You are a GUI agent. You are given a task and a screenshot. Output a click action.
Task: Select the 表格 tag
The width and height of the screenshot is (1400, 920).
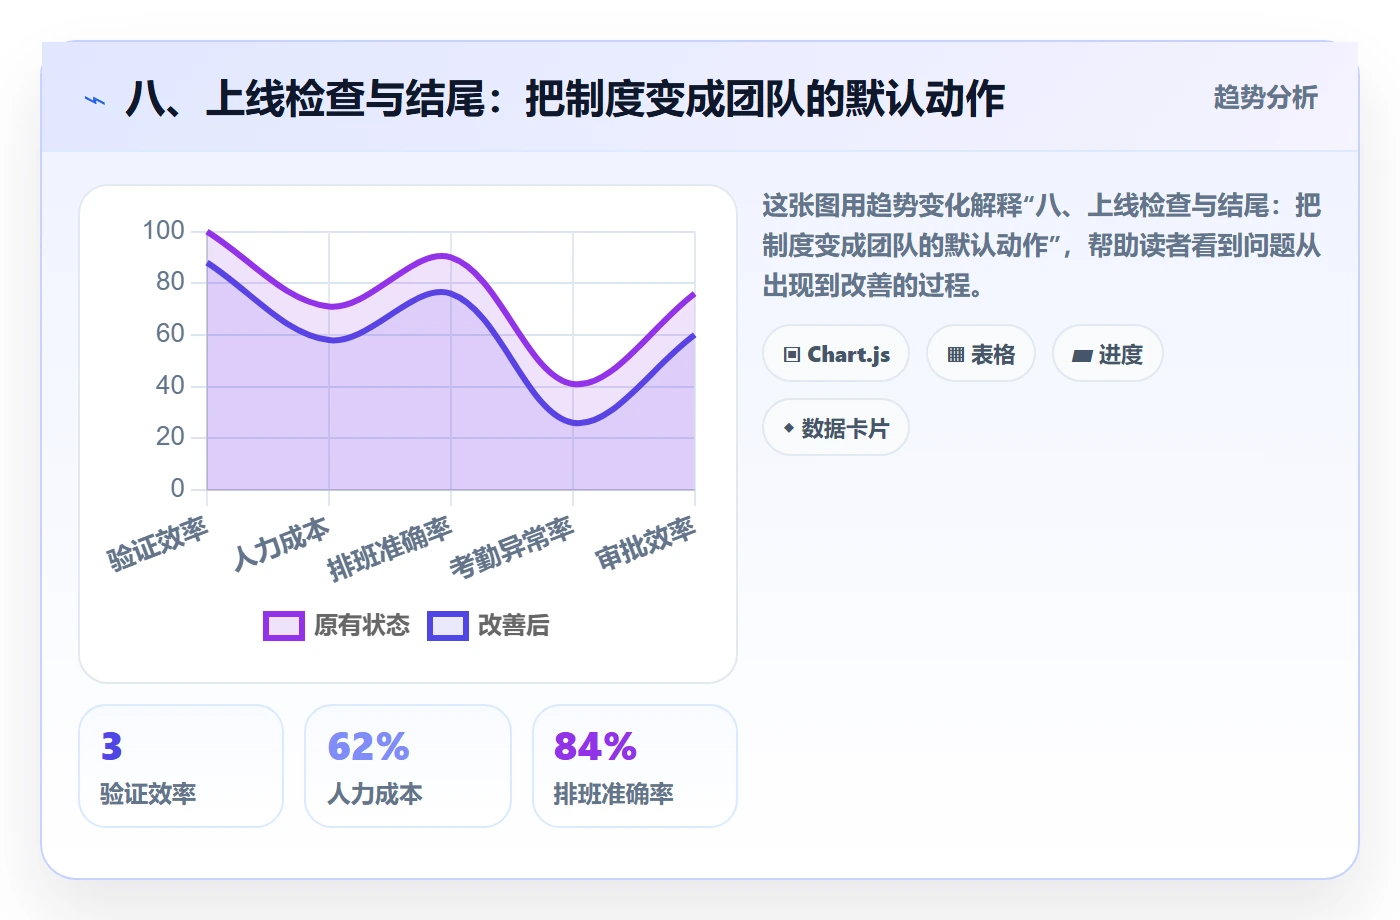click(x=981, y=354)
